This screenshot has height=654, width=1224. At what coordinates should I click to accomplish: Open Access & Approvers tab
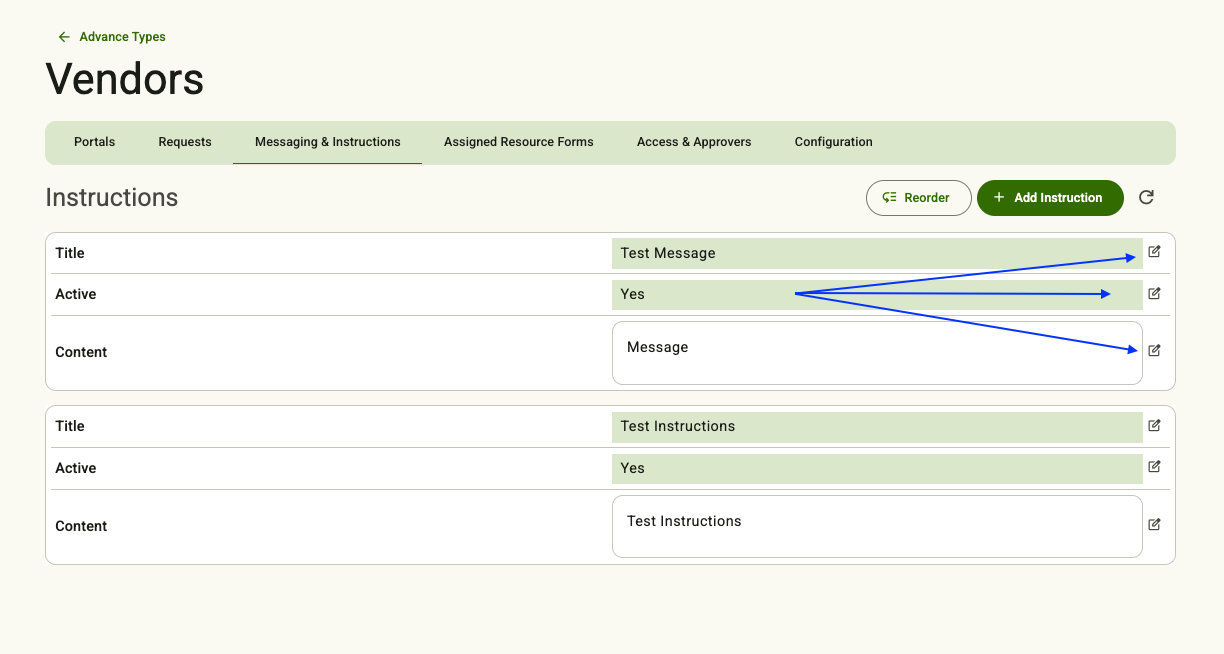tap(694, 142)
